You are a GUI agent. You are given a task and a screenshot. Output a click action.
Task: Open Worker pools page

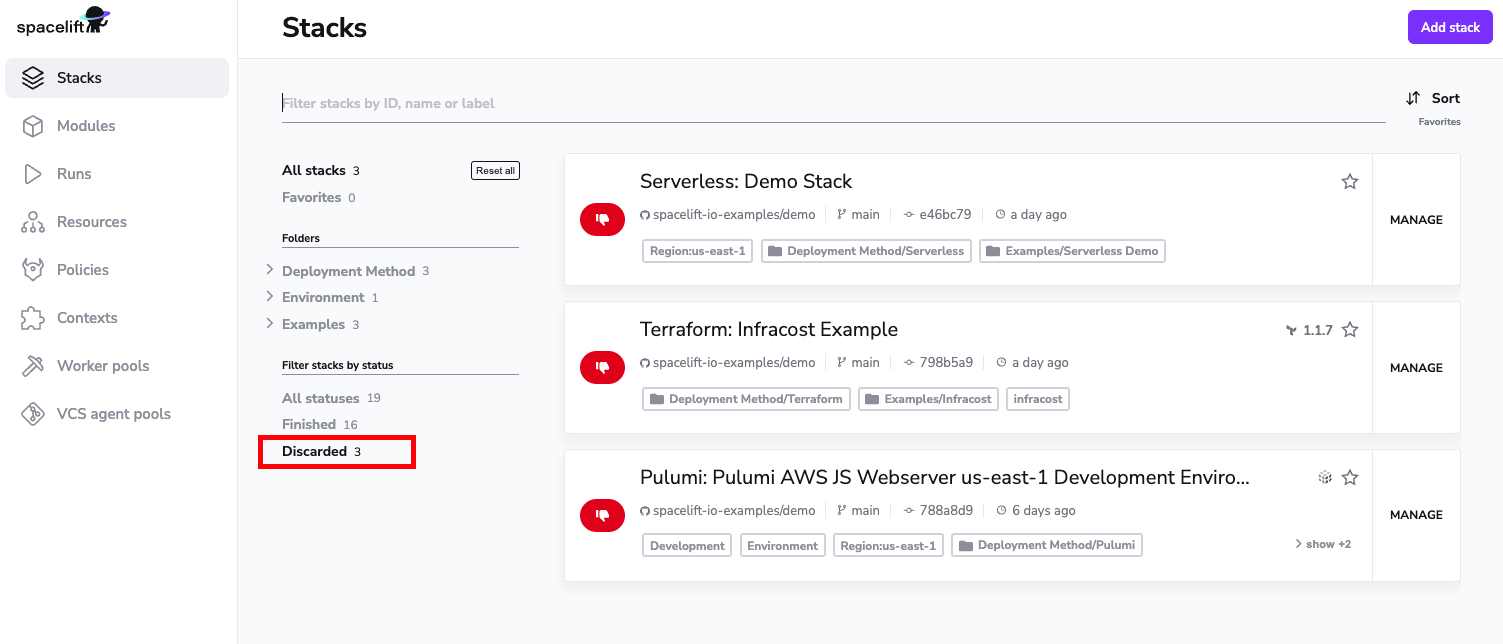tap(102, 366)
